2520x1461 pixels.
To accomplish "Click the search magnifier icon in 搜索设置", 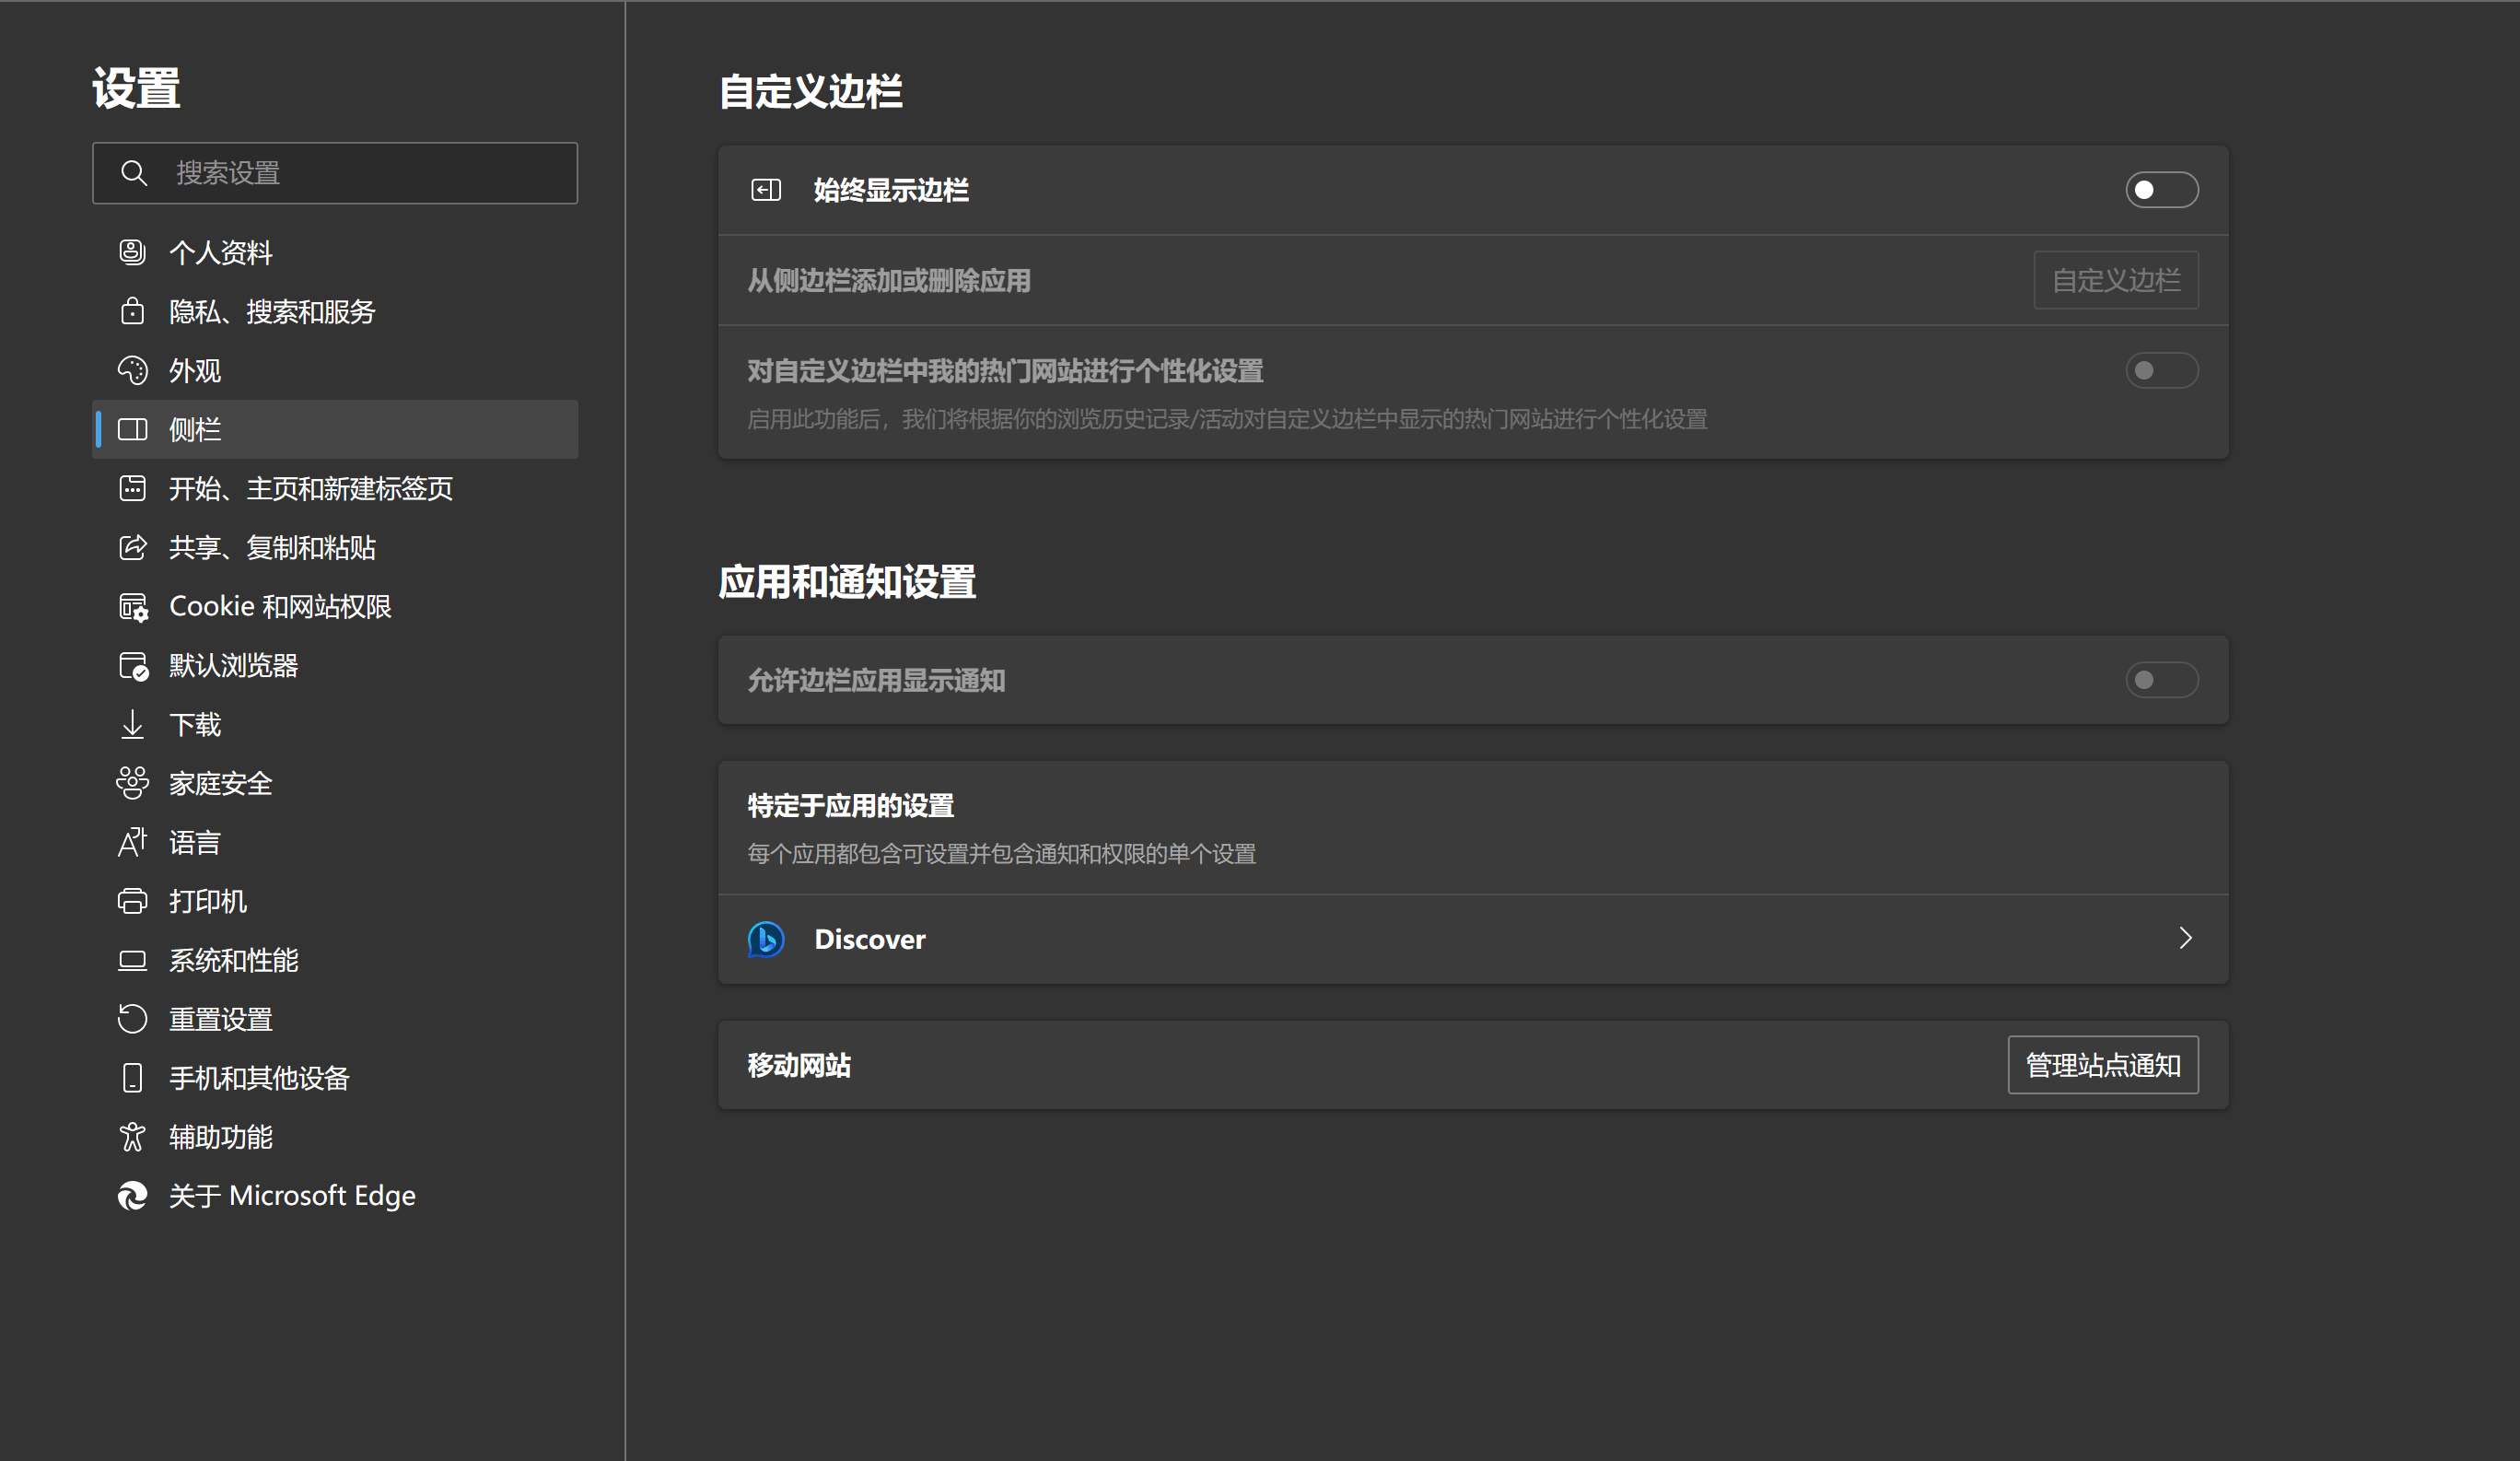I will click(x=133, y=173).
